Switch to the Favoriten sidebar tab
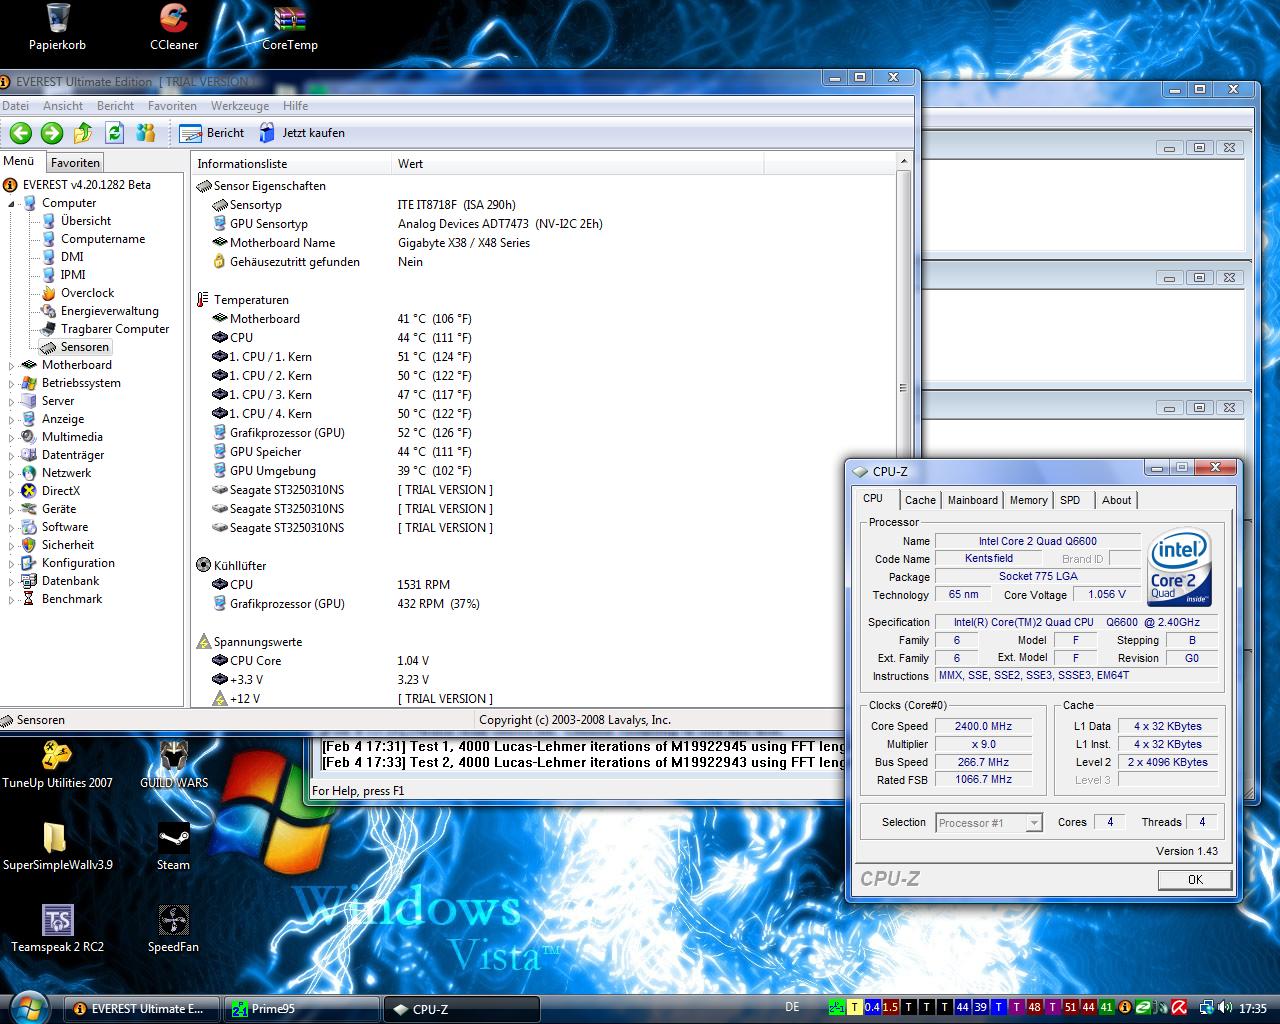1280x1024 pixels. tap(75, 163)
